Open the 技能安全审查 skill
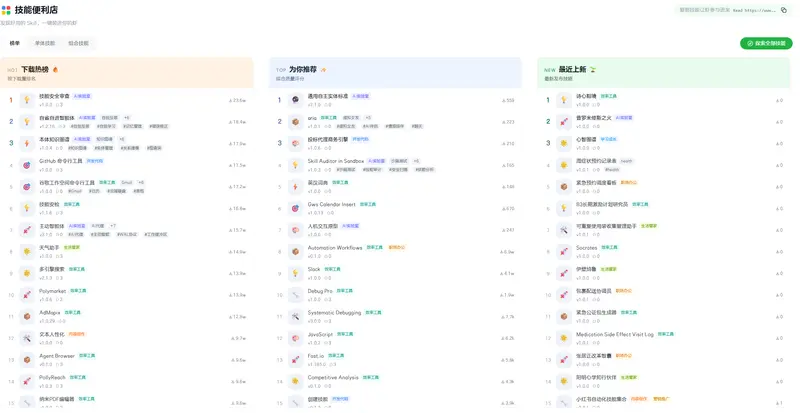800x413 pixels. 127,100
